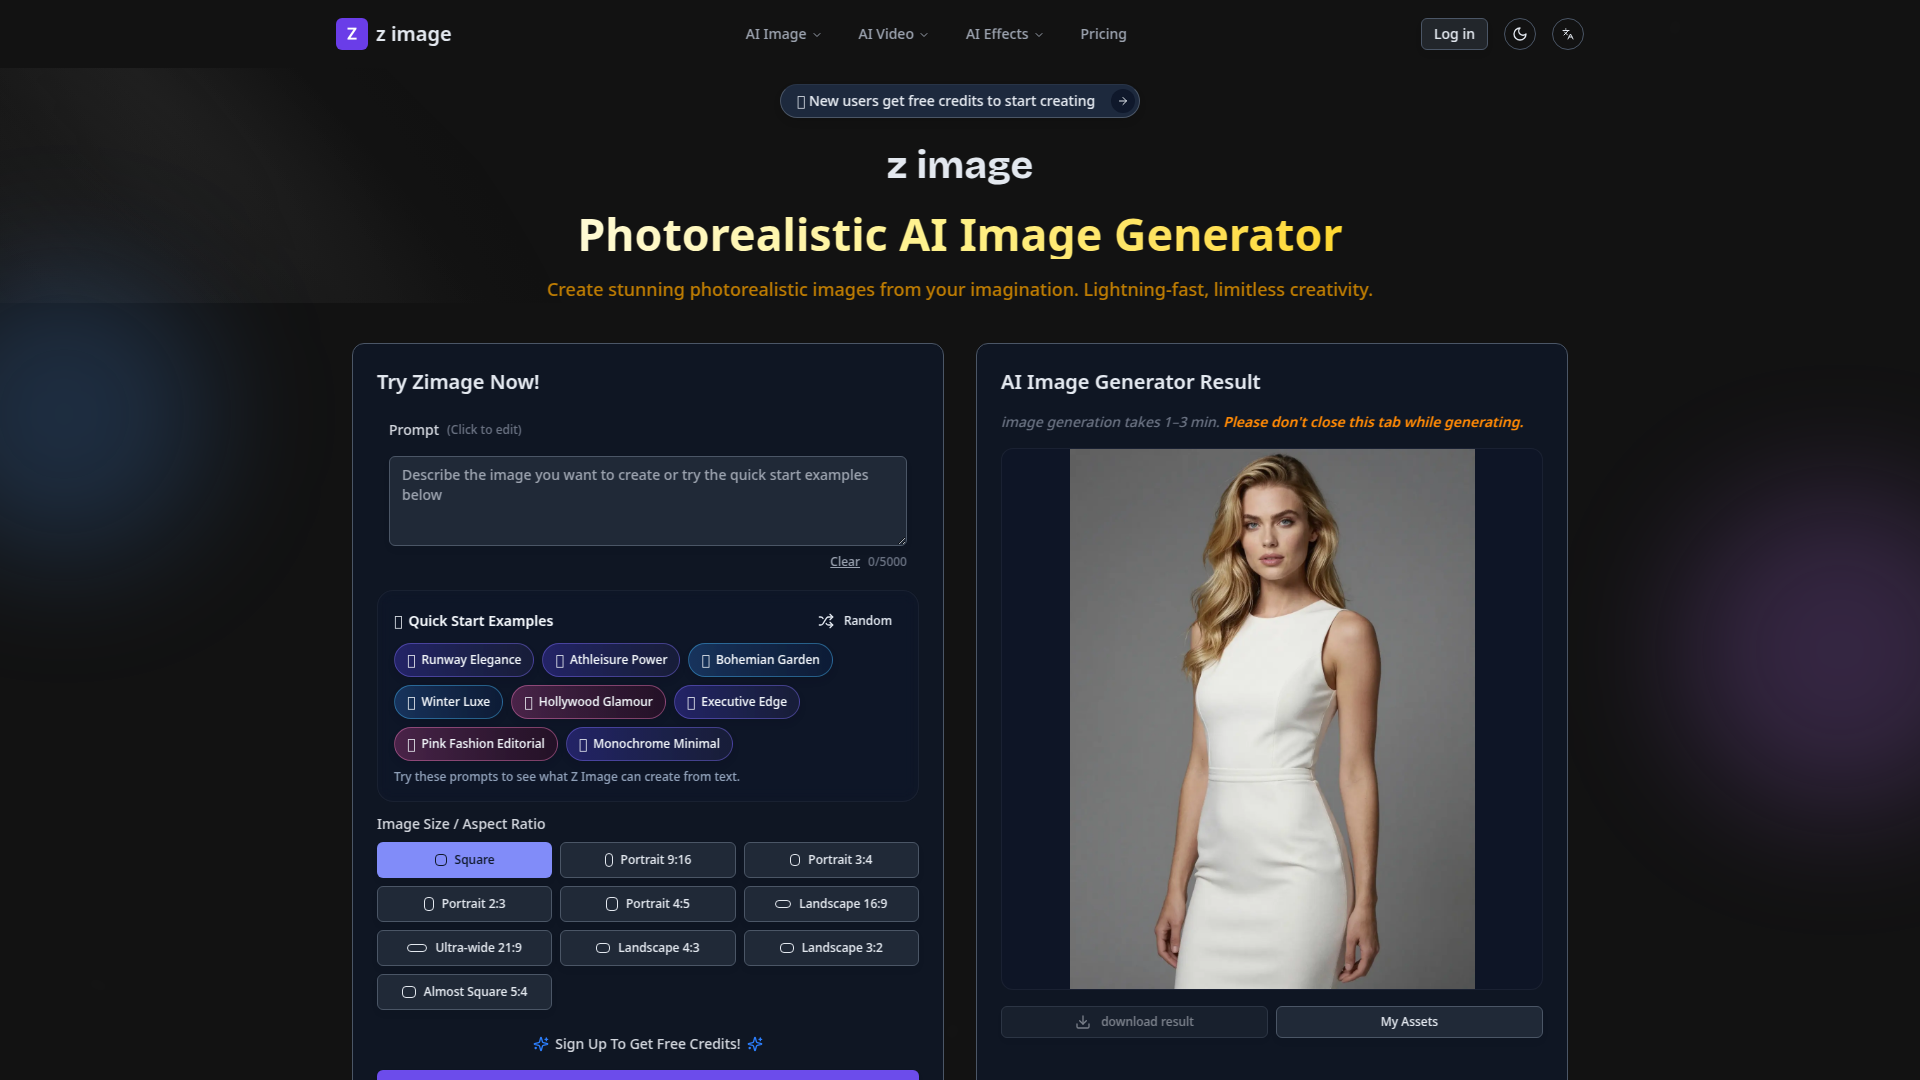
Task: Pick the Hollywood Glamour example prompt
Action: click(x=588, y=702)
